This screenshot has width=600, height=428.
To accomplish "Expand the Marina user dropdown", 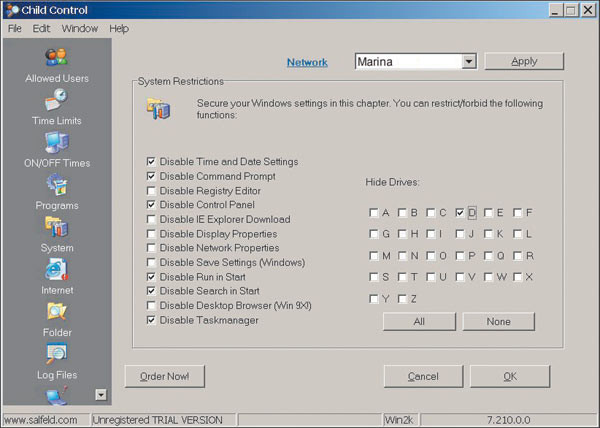I will coord(468,62).
